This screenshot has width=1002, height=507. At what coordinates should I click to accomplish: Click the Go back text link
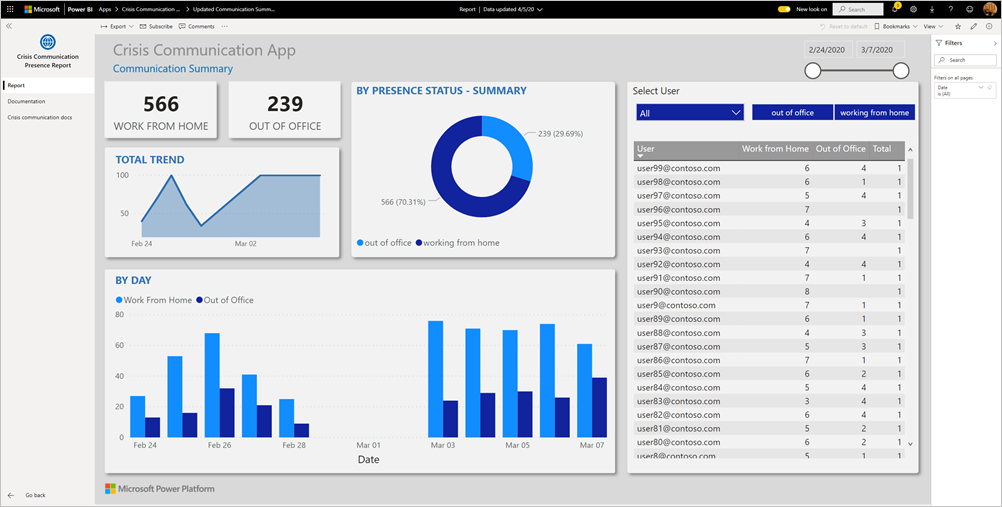click(x=35, y=495)
